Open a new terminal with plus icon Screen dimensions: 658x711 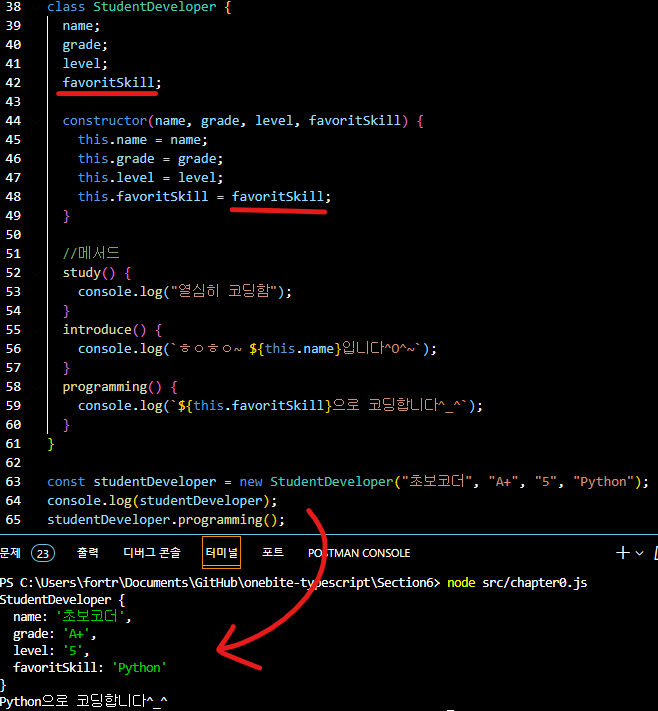pos(623,553)
